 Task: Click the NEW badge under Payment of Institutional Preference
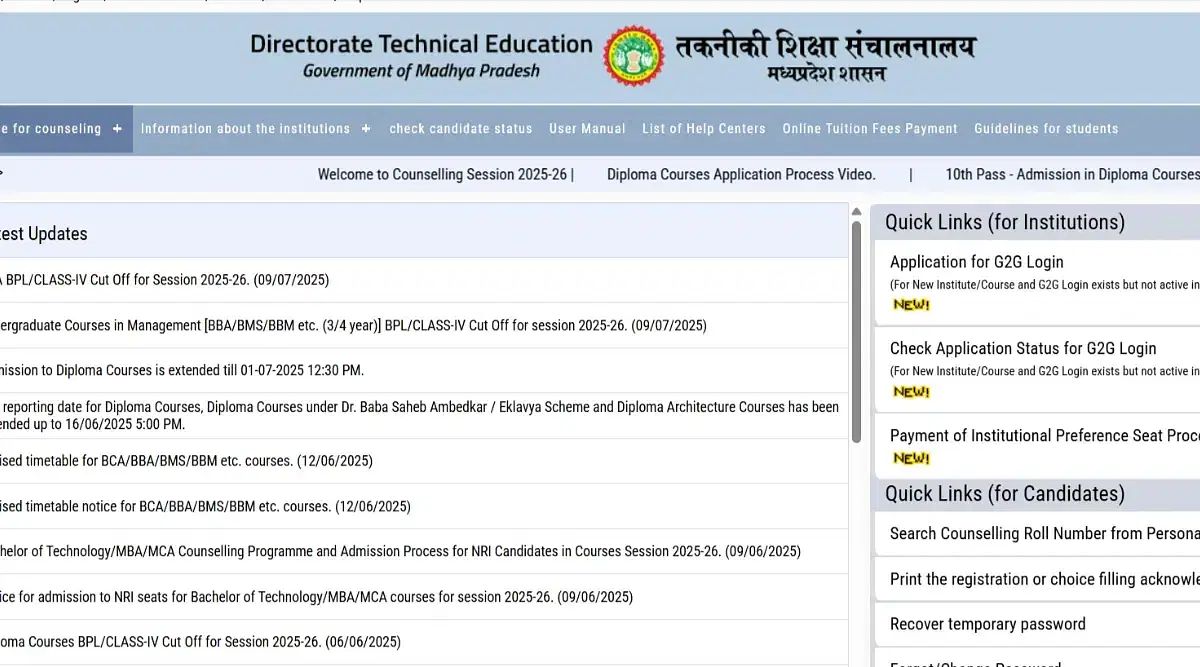point(911,458)
